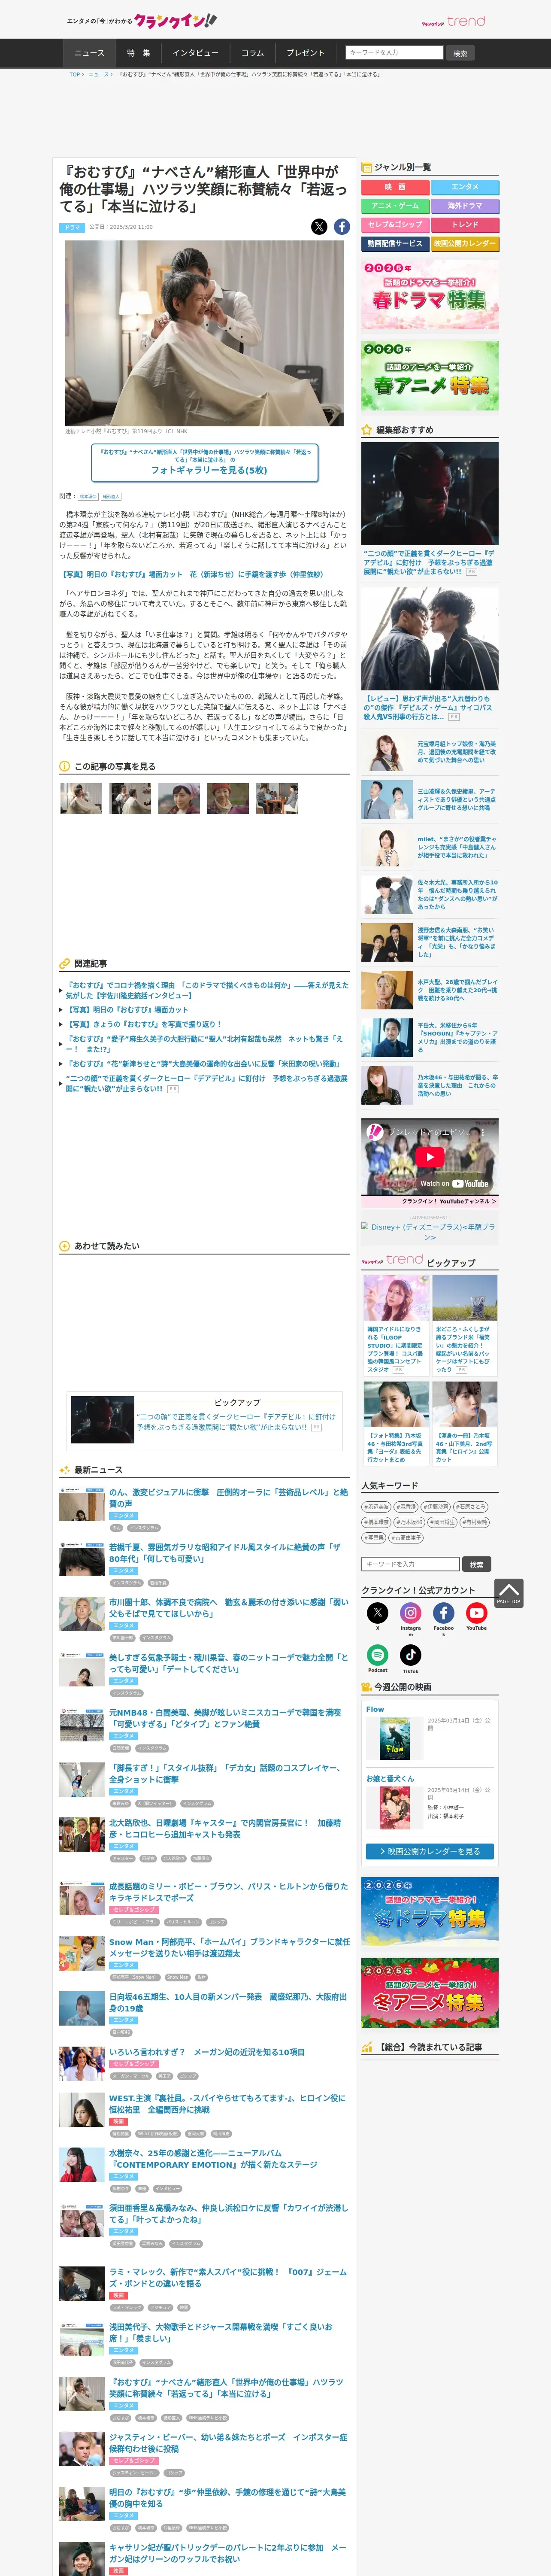This screenshot has height=2576, width=551.
Task: Open Flow movie poster
Action: click(x=395, y=1738)
